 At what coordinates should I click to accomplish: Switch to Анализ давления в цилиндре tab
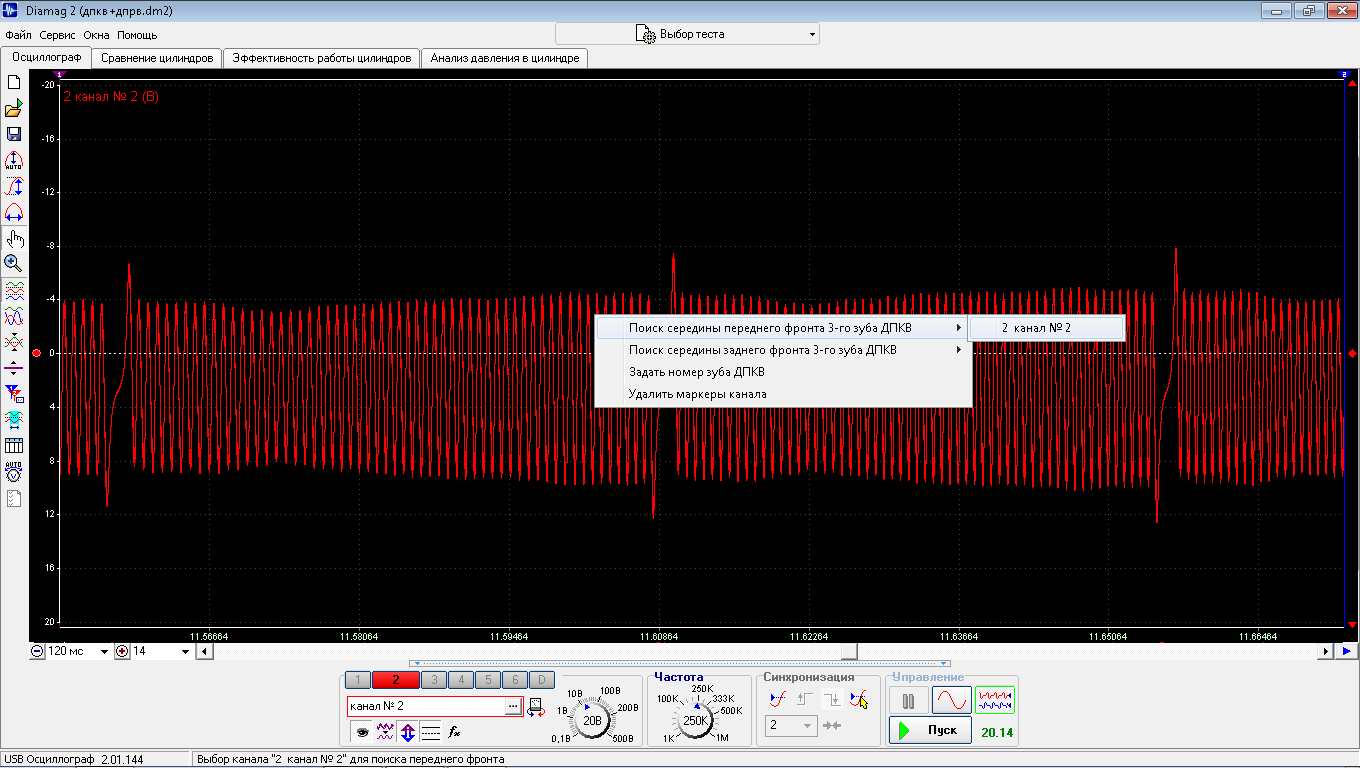(x=504, y=58)
